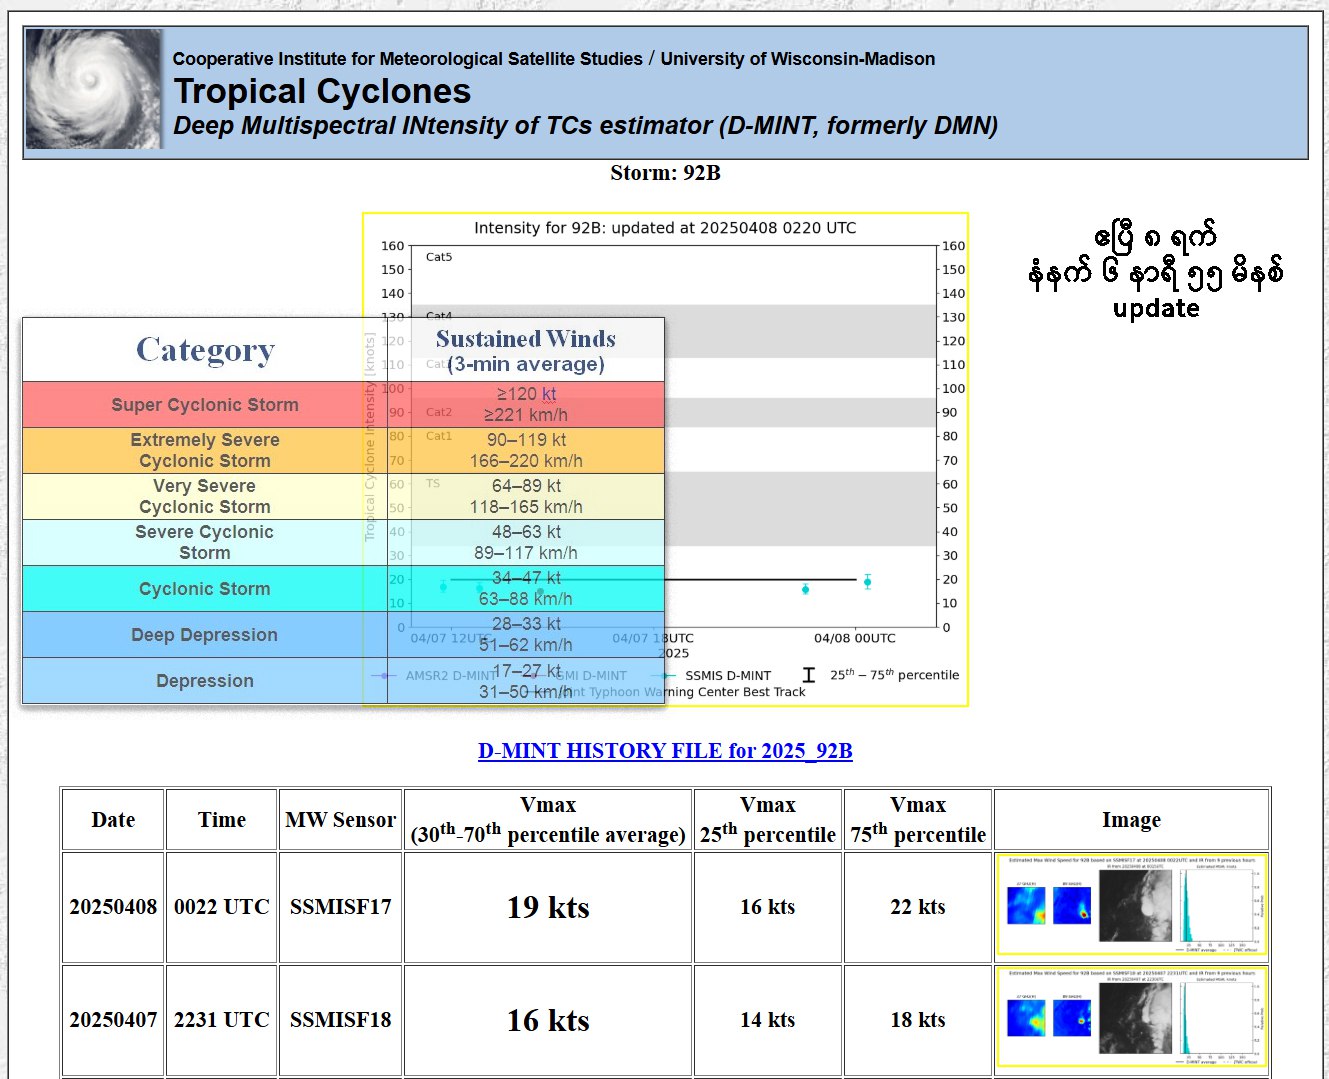Click the '22 kts' 75th percentile cell
This screenshot has width=1329, height=1079.
[x=918, y=907]
